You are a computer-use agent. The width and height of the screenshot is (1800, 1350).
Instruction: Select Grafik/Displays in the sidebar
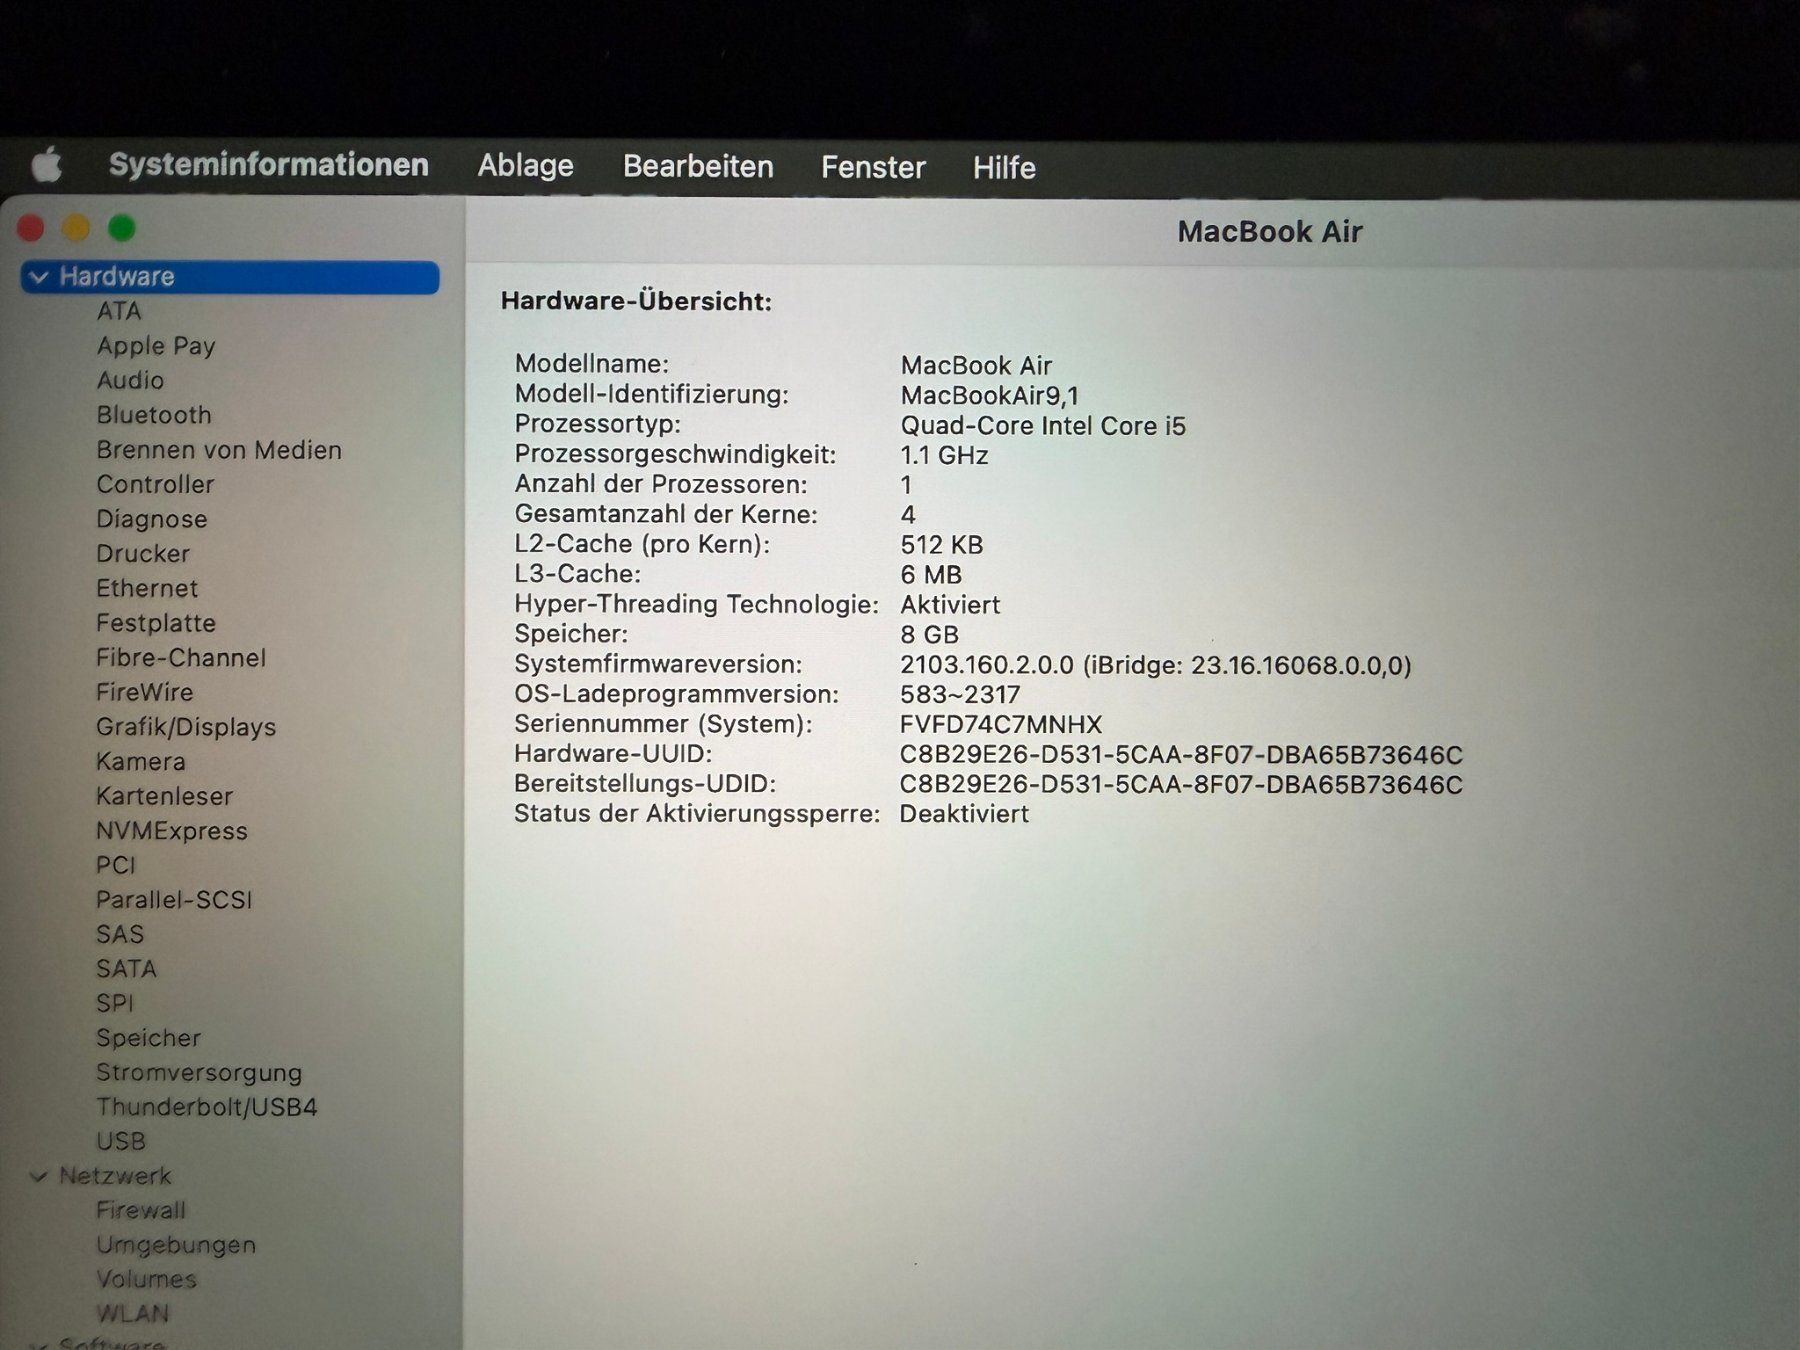click(186, 727)
